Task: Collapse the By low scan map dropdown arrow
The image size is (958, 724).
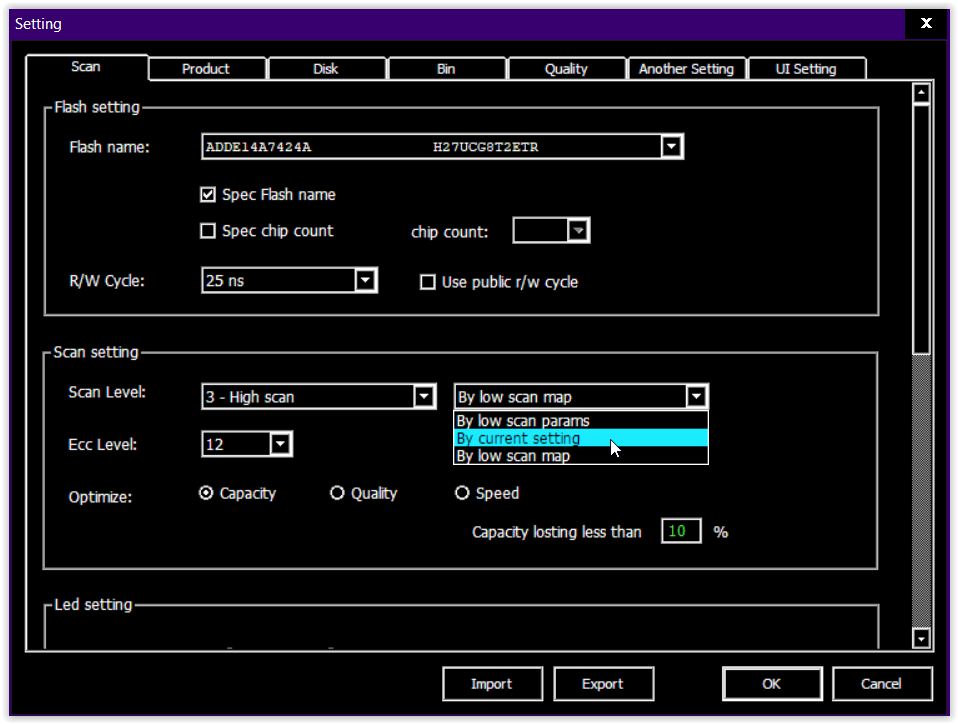Action: pos(697,396)
